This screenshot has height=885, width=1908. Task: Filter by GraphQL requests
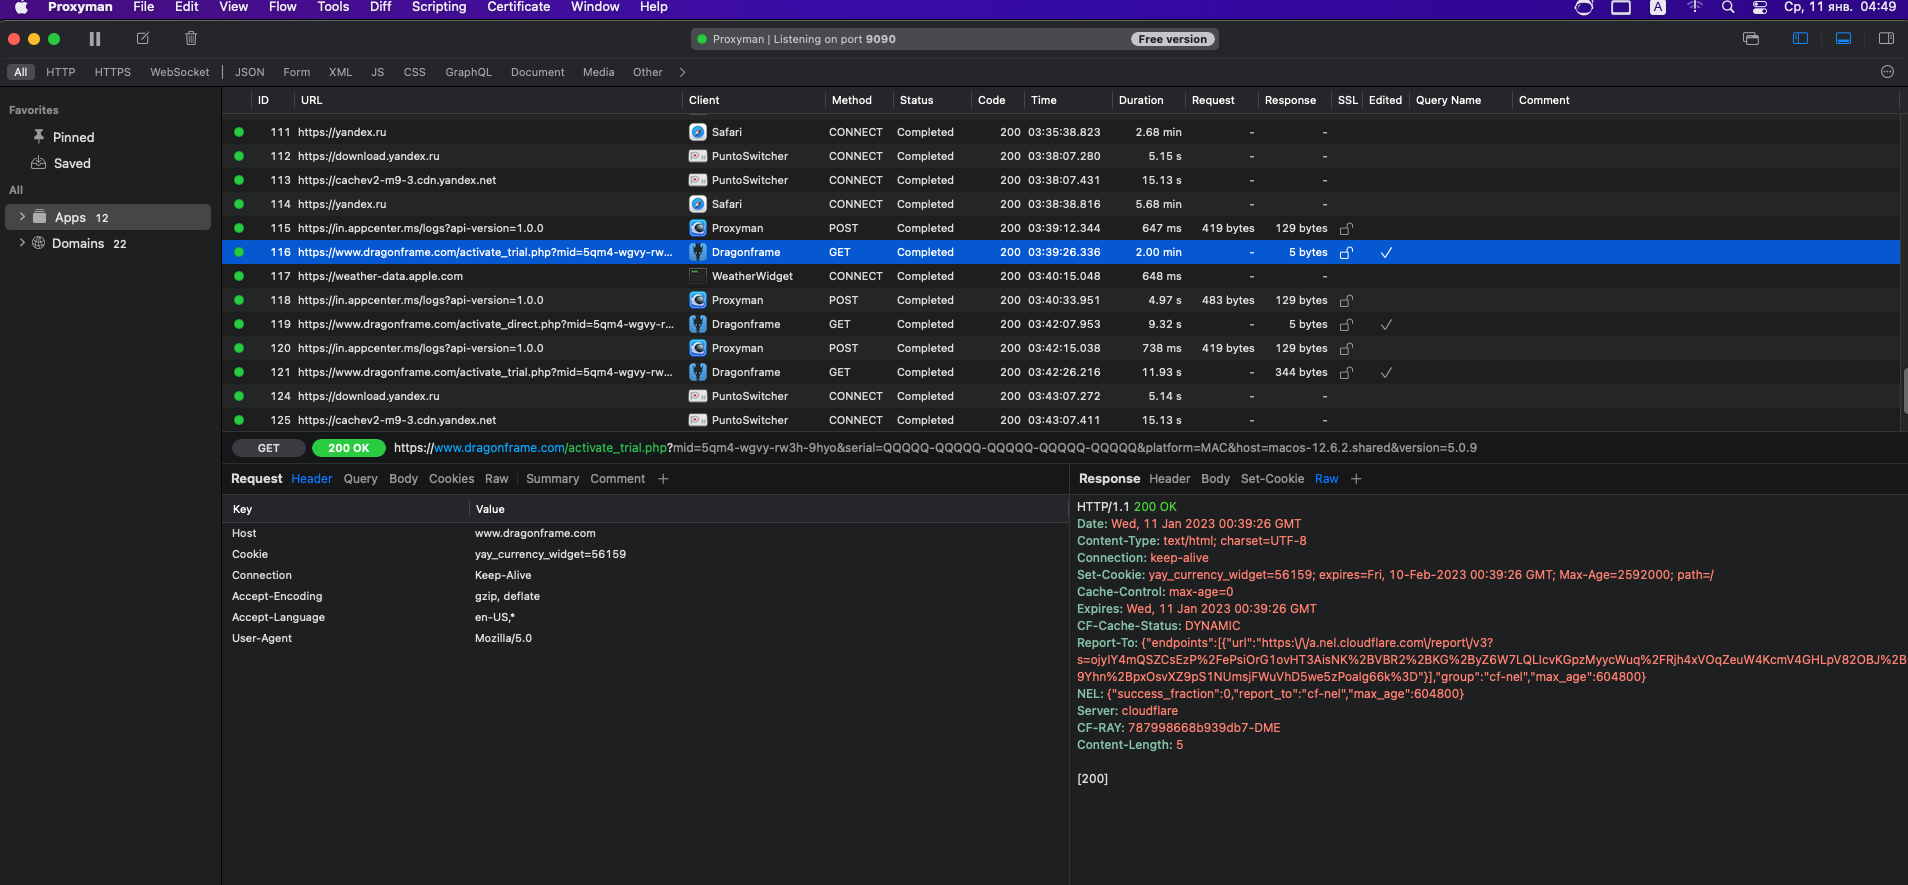pyautogui.click(x=469, y=72)
